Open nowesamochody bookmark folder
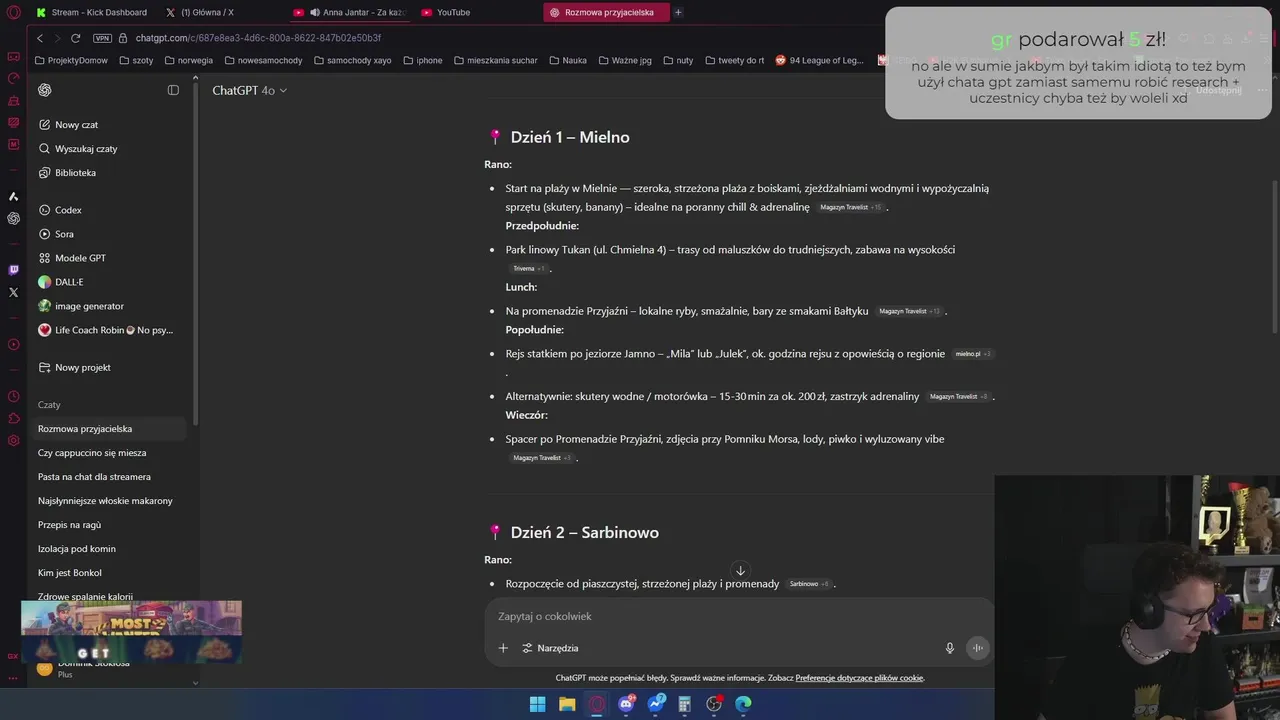Screen dimensions: 1280x720 pos(262,60)
